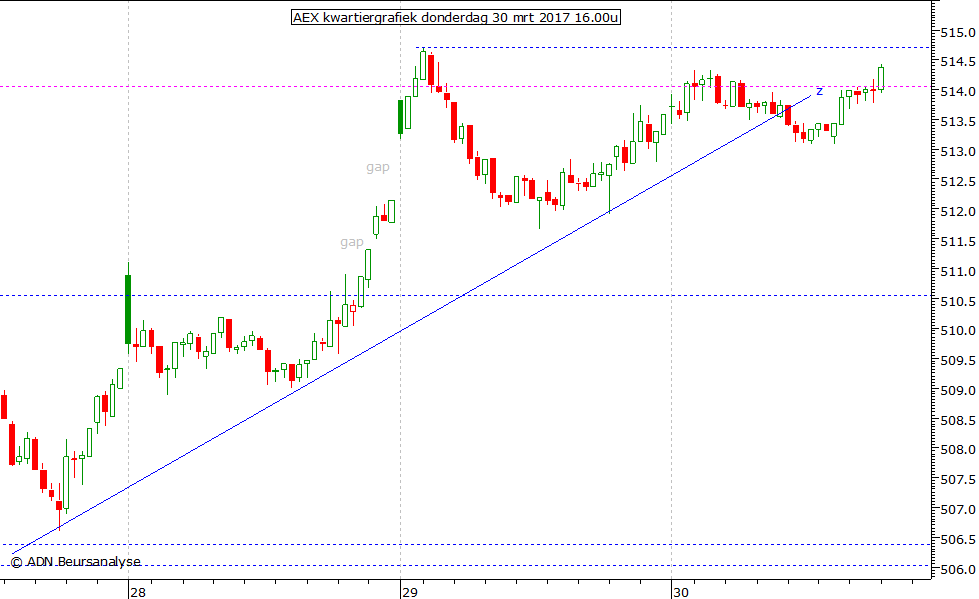Click the 508.0 price axis label

(x=958, y=449)
